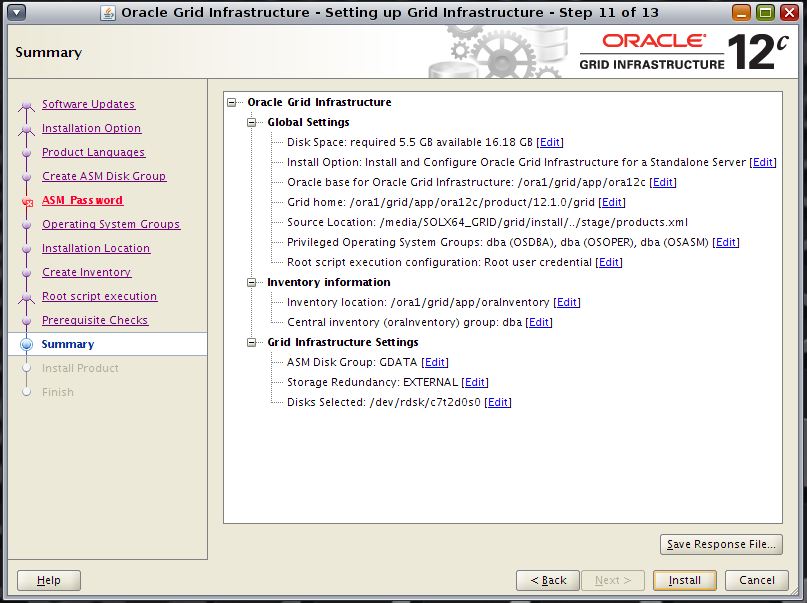This screenshot has height=603, width=807.
Task: Go to Root script execution step
Action: pos(100,296)
